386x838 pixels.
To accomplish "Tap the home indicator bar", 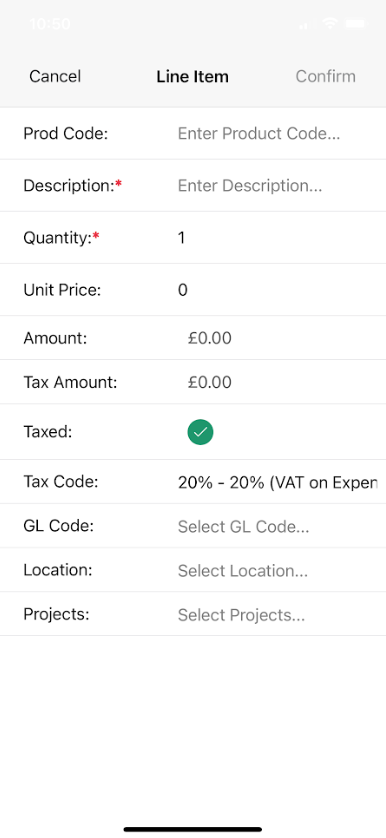I will point(193,829).
